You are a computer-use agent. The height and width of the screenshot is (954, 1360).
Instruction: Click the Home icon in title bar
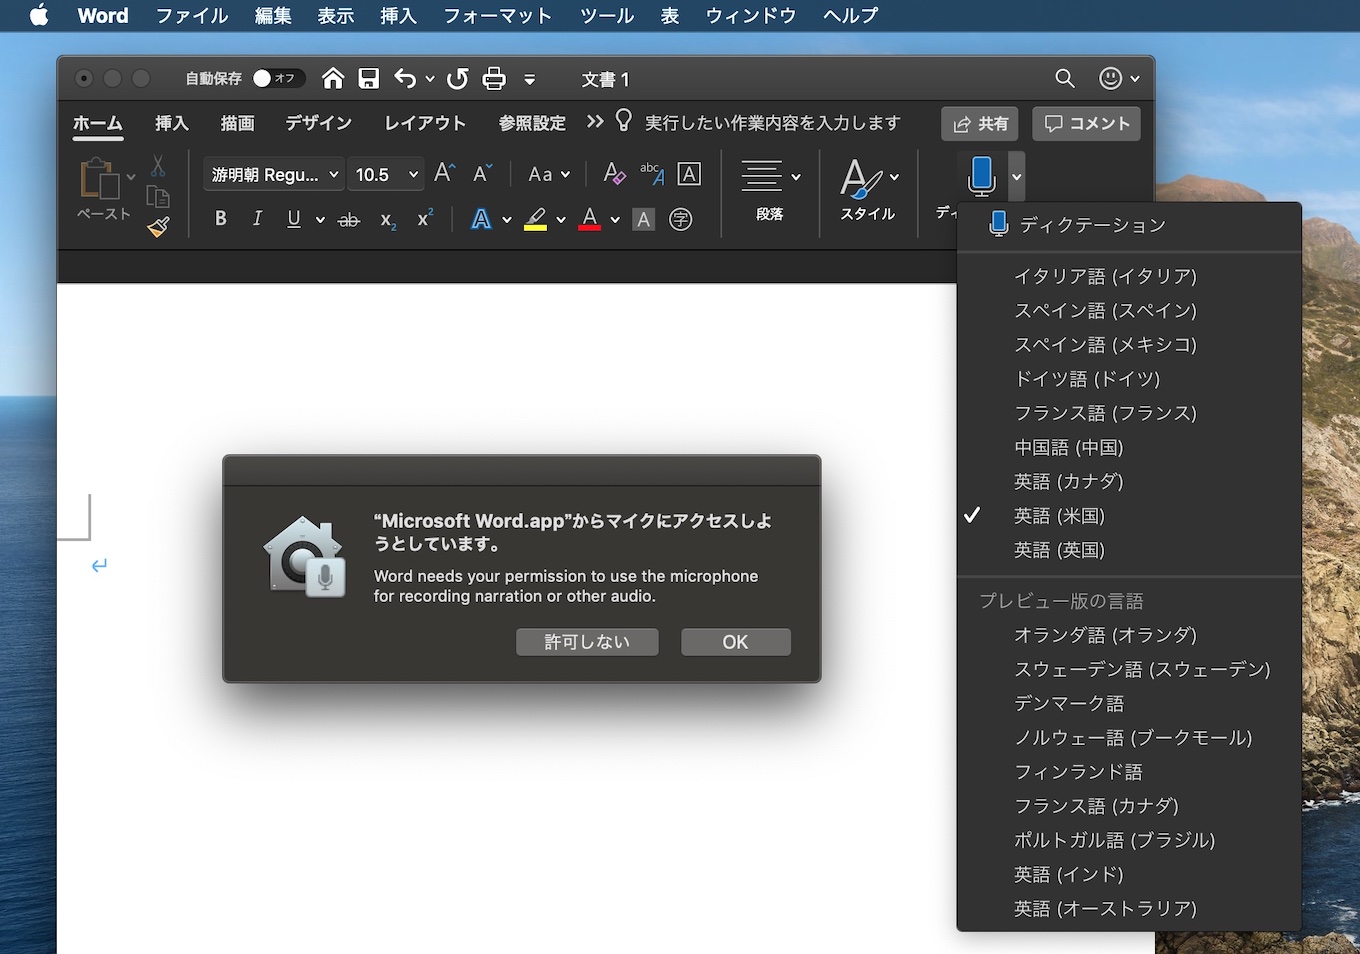tap(333, 78)
